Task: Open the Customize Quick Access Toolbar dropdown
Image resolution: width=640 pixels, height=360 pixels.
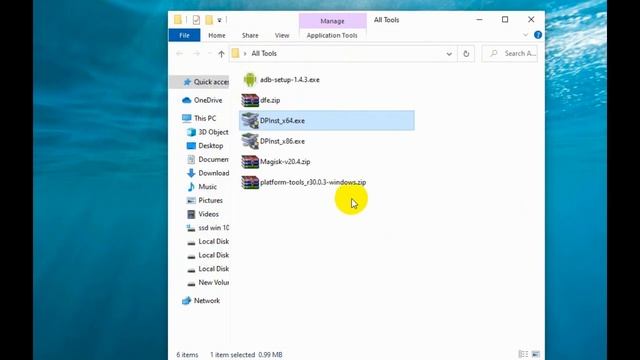Action: (x=220, y=20)
